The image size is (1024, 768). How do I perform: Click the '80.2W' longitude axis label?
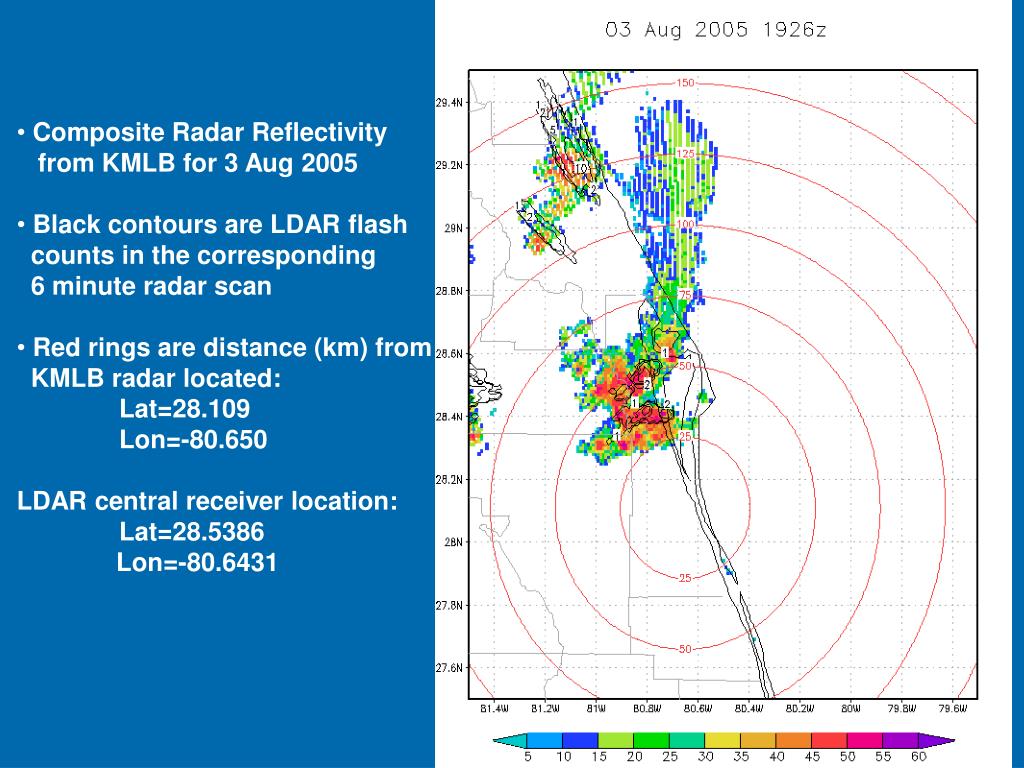[800, 709]
